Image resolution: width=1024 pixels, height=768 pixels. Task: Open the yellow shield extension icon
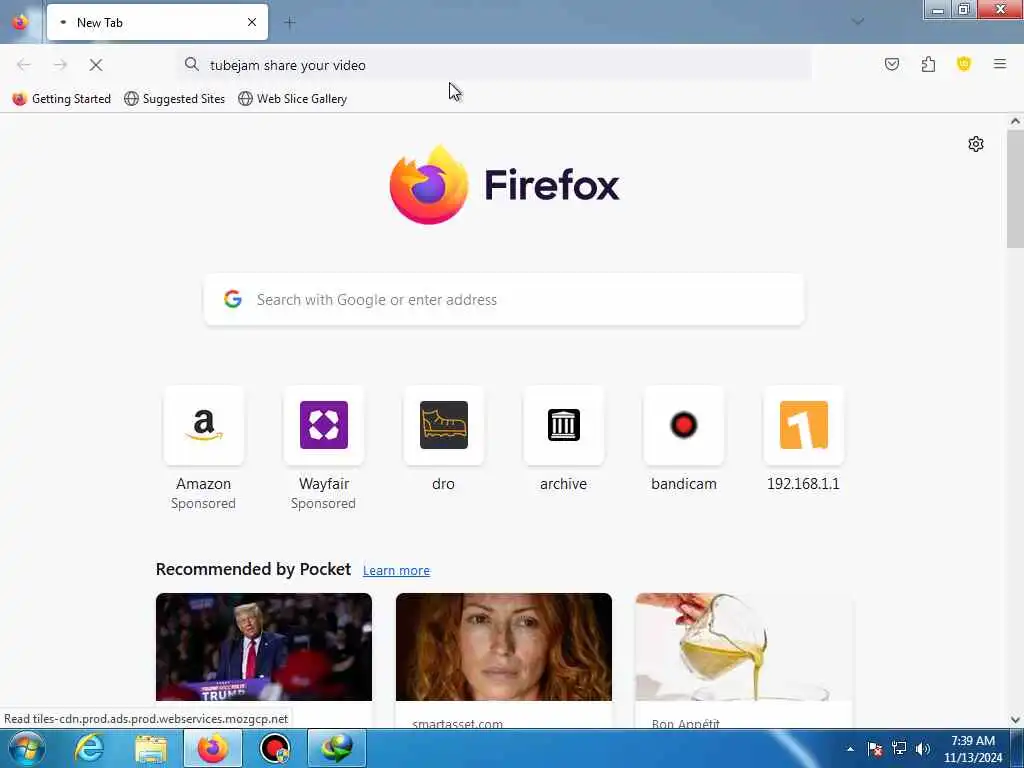click(x=964, y=64)
